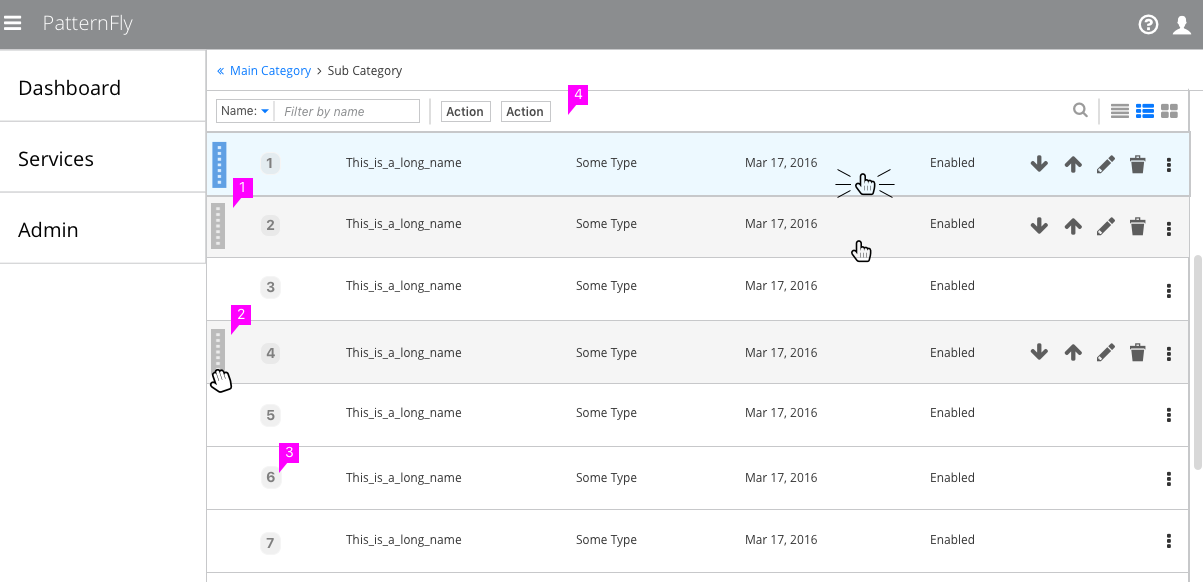This screenshot has height=582, width=1203.
Task: Open kebab menu for row 7
Action: click(1169, 541)
